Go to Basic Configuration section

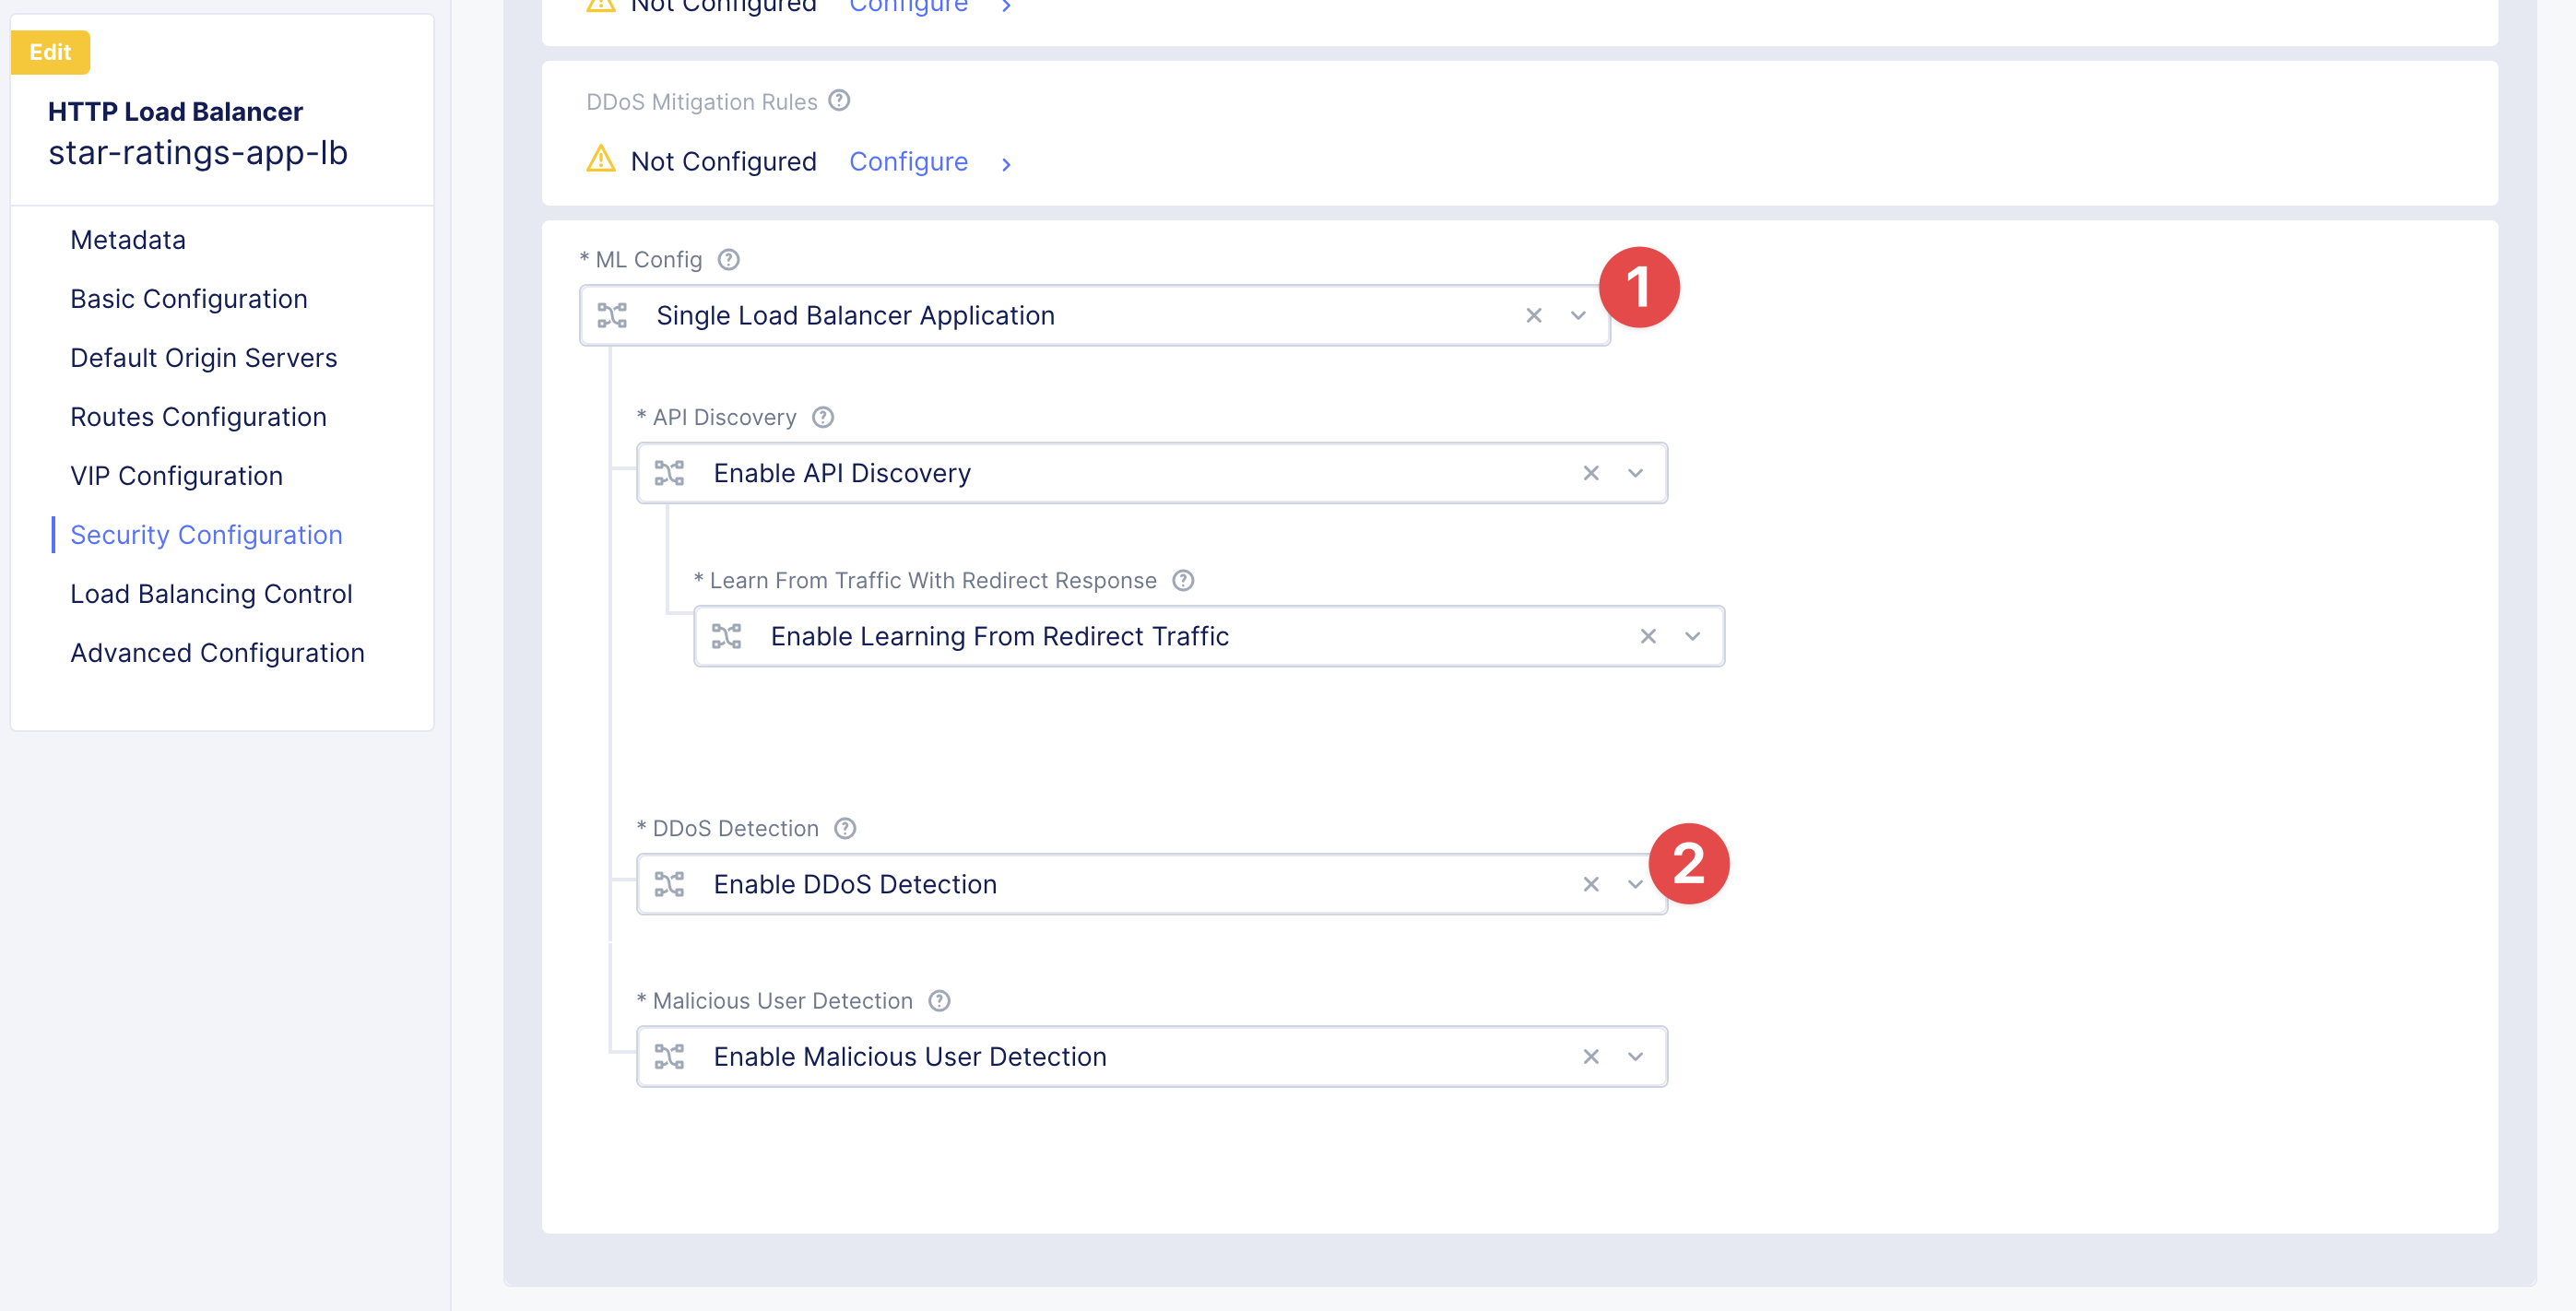(189, 299)
